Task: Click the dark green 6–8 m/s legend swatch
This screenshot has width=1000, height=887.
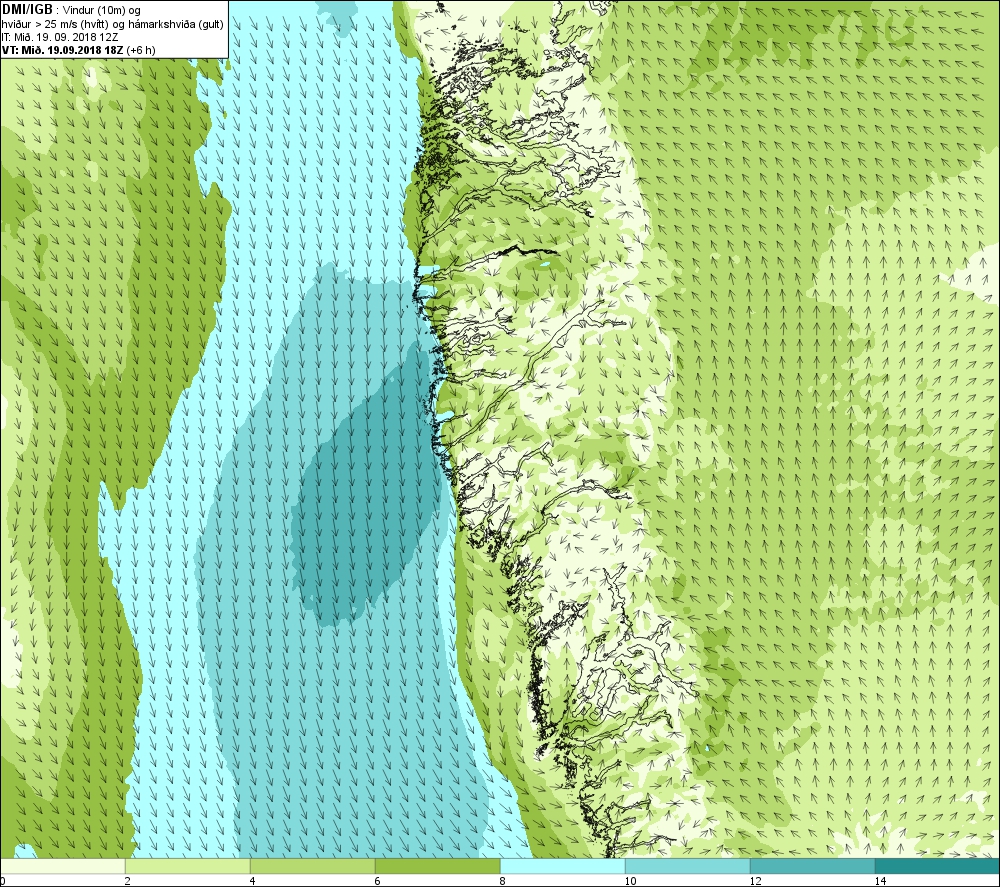Action: click(x=438, y=866)
